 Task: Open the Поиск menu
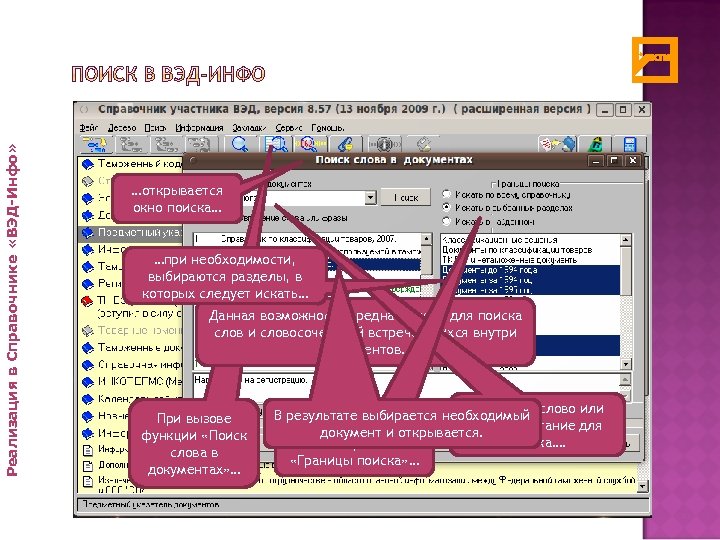pyautogui.click(x=155, y=128)
